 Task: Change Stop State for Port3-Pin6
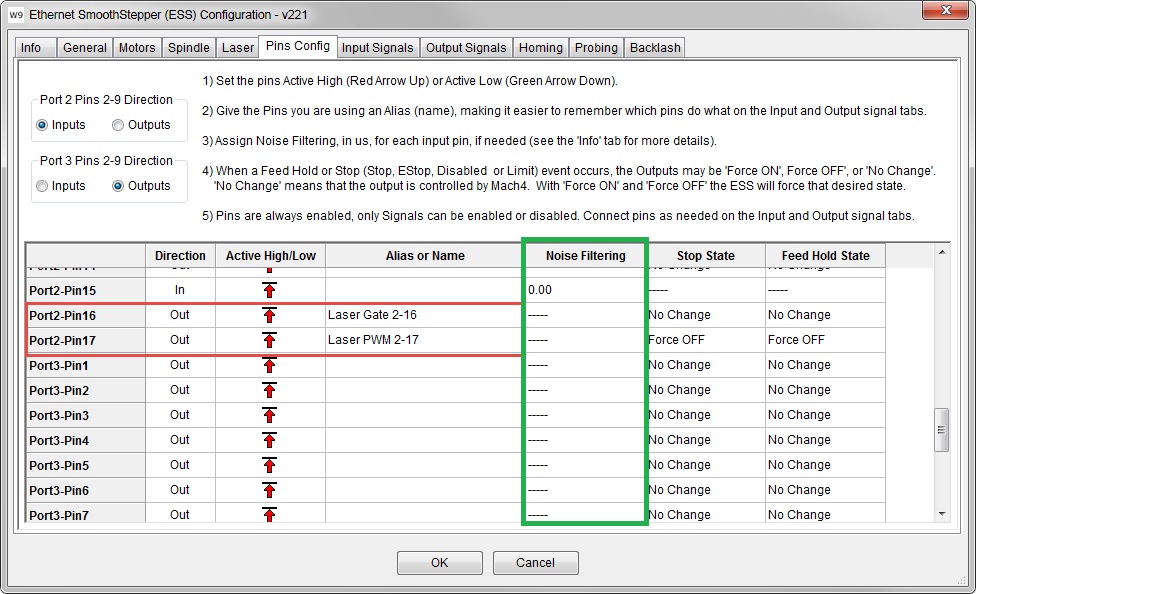706,490
